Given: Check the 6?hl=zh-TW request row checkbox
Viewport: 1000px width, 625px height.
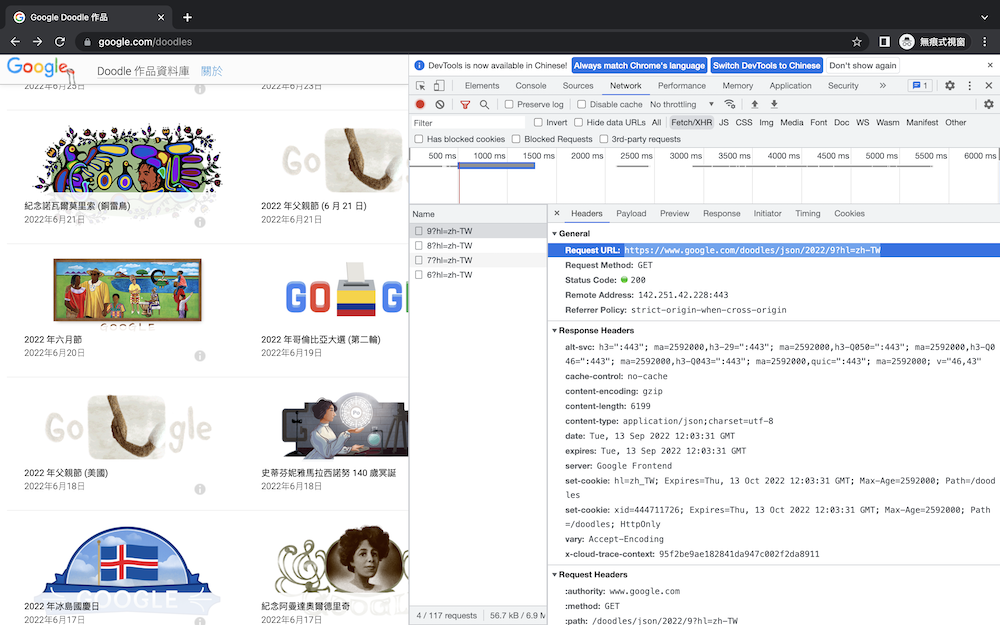Looking at the screenshot, I should point(418,275).
